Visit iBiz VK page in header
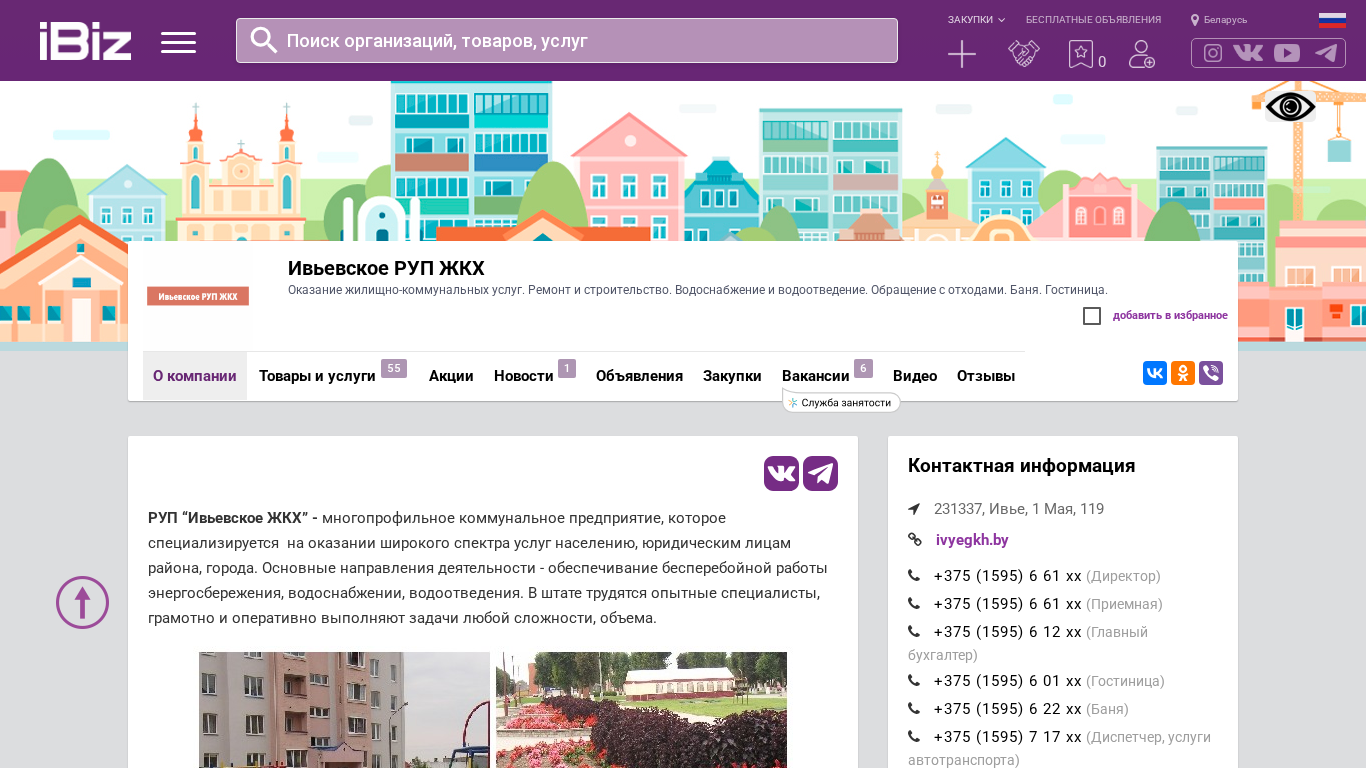Viewport: 1366px width, 768px height. [1248, 53]
